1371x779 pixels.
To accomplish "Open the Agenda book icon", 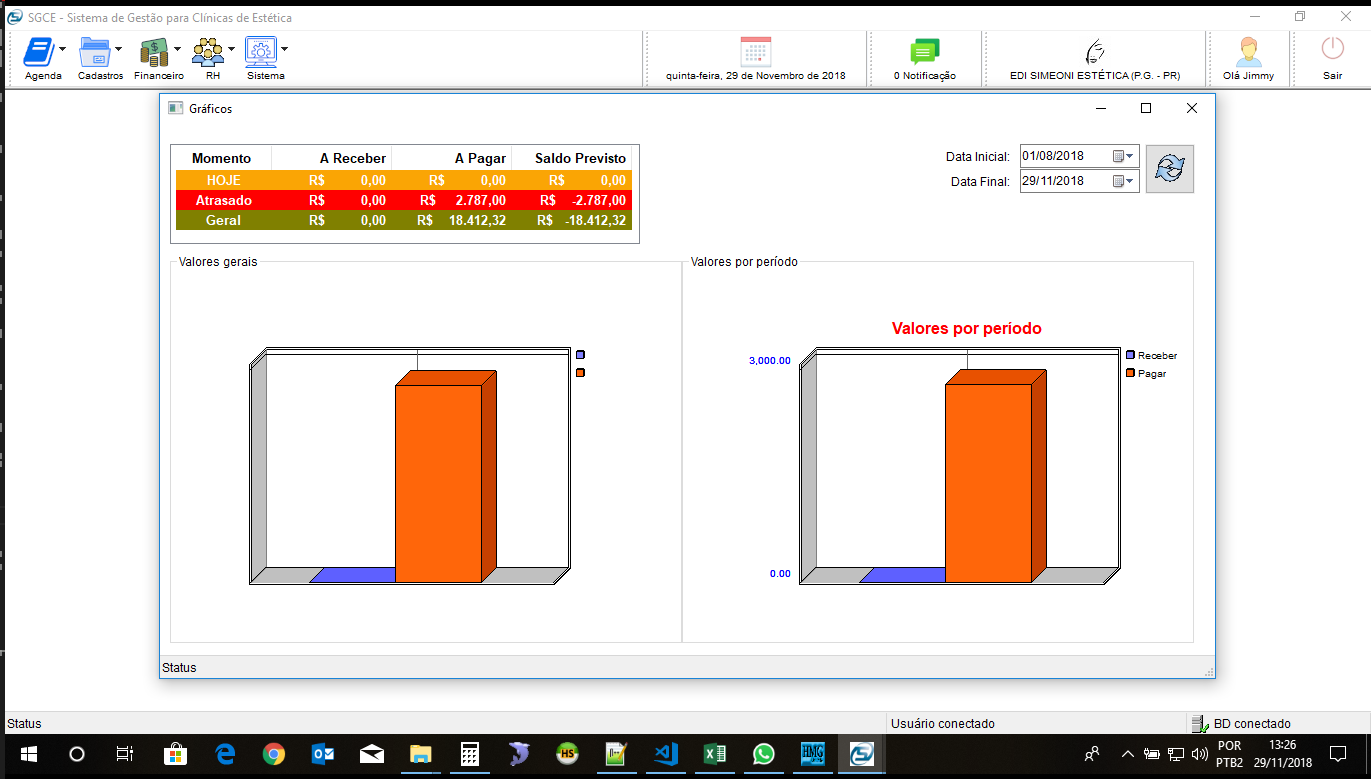I will 38,52.
